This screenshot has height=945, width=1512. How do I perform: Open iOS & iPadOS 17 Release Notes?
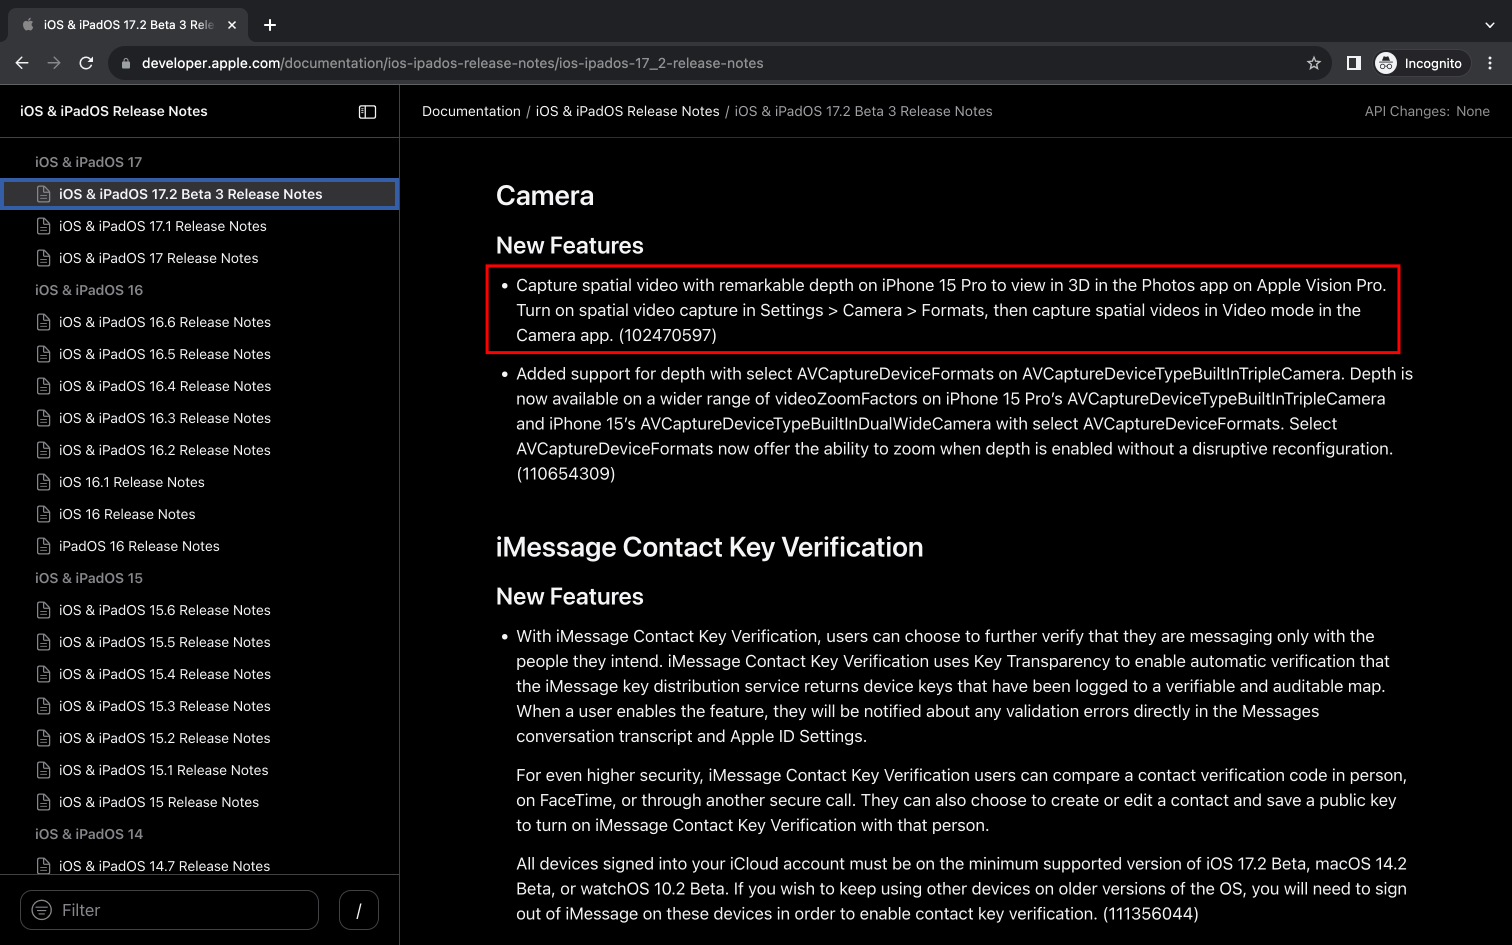[158, 258]
